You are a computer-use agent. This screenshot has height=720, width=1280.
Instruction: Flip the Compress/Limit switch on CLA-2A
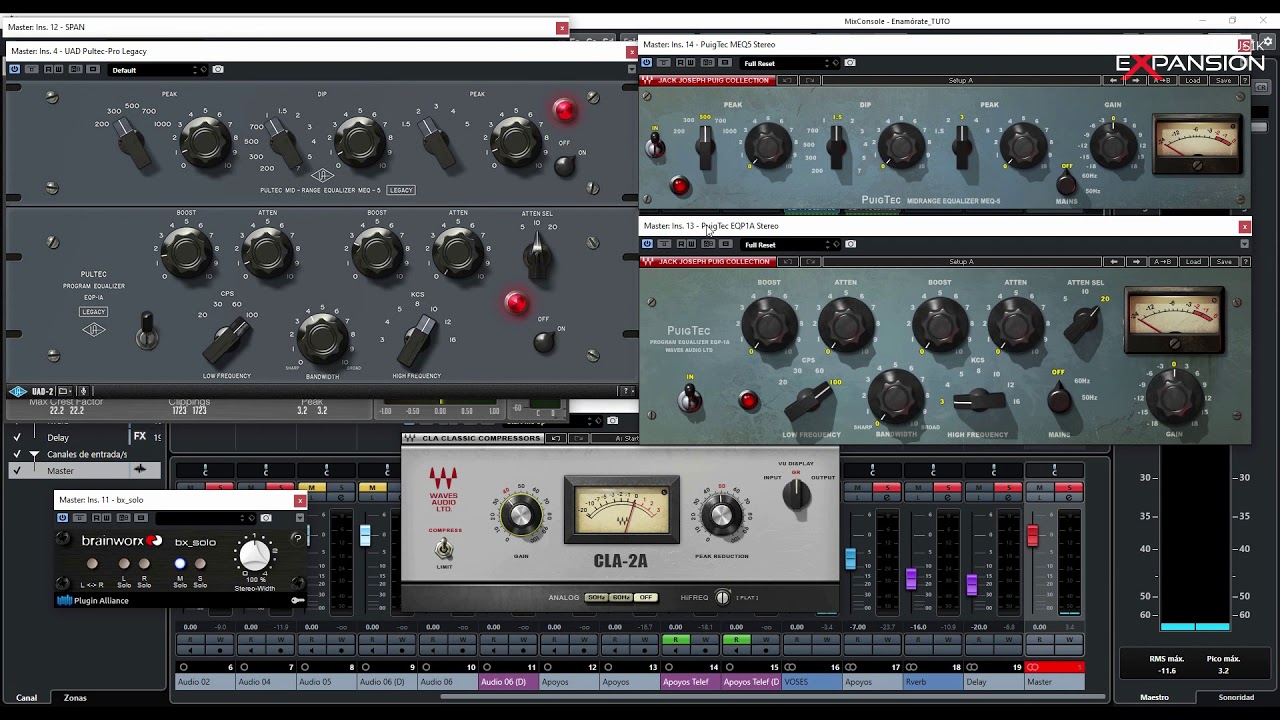click(444, 549)
